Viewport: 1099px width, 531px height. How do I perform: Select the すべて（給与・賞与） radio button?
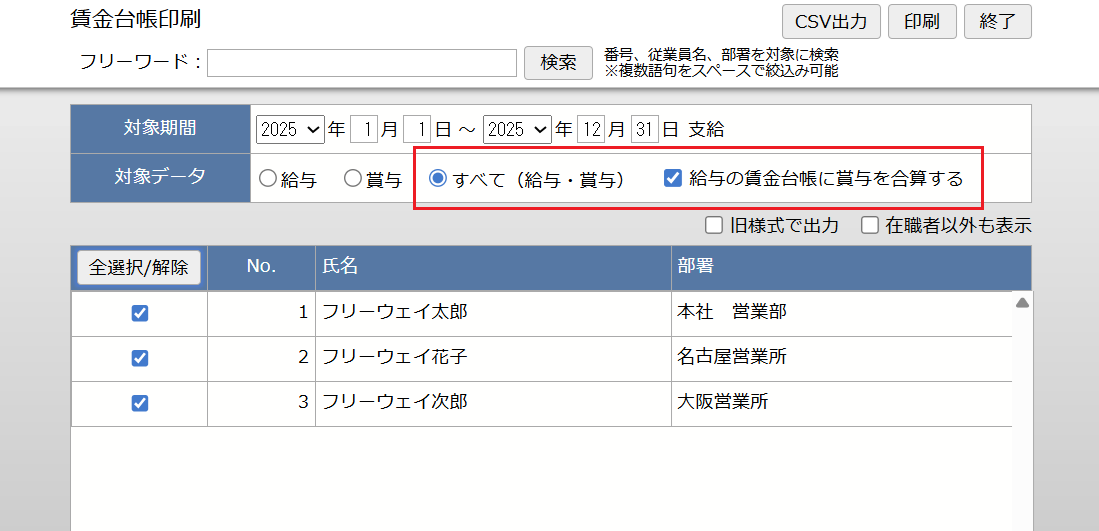coord(437,179)
